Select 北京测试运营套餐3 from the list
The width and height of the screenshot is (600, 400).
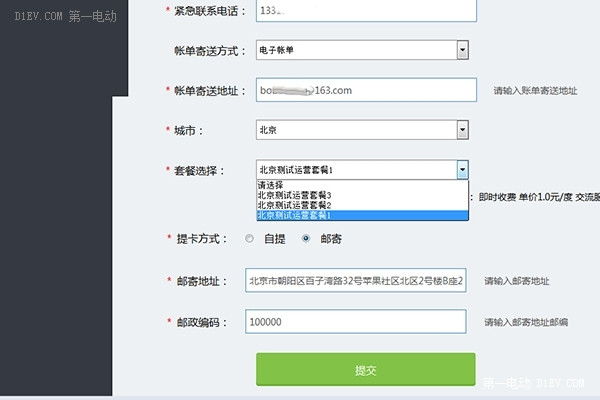click(362, 195)
